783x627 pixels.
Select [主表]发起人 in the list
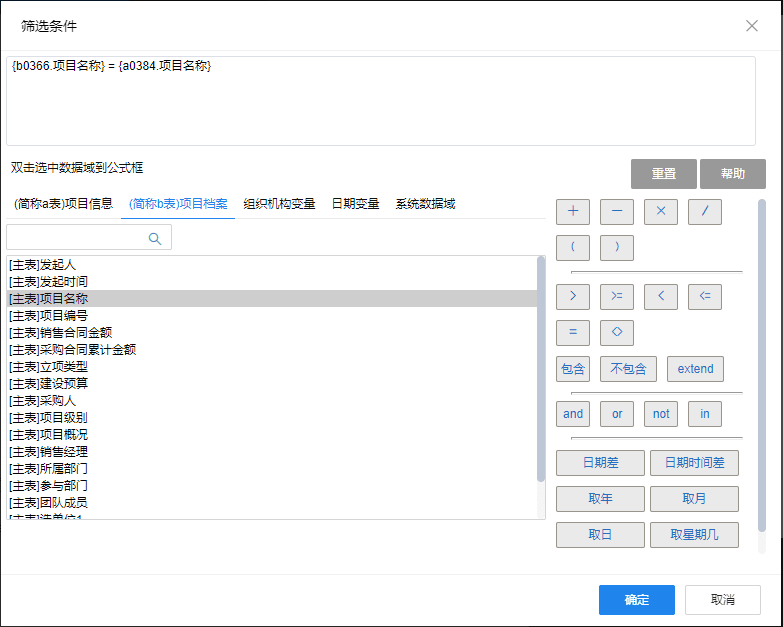pos(272,265)
